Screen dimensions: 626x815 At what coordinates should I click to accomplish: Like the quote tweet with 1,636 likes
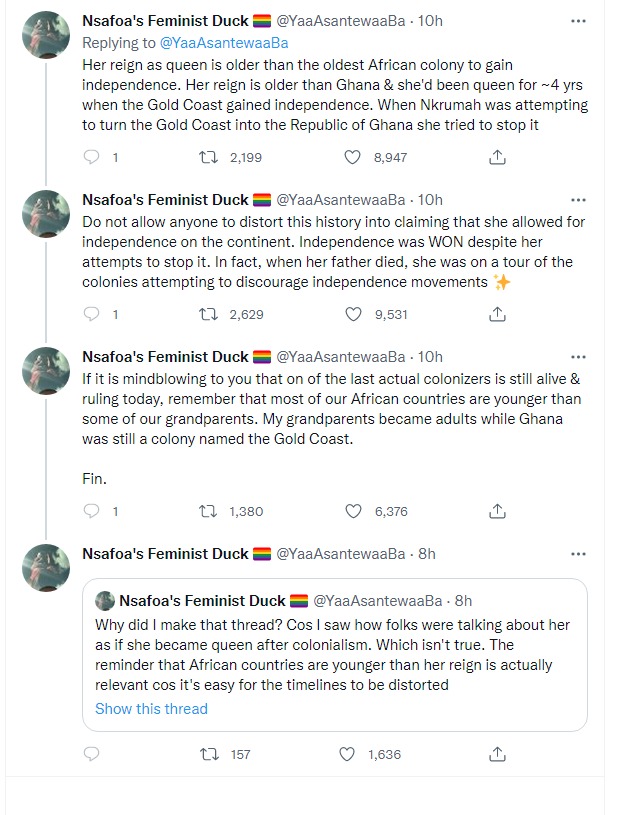[x=352, y=754]
